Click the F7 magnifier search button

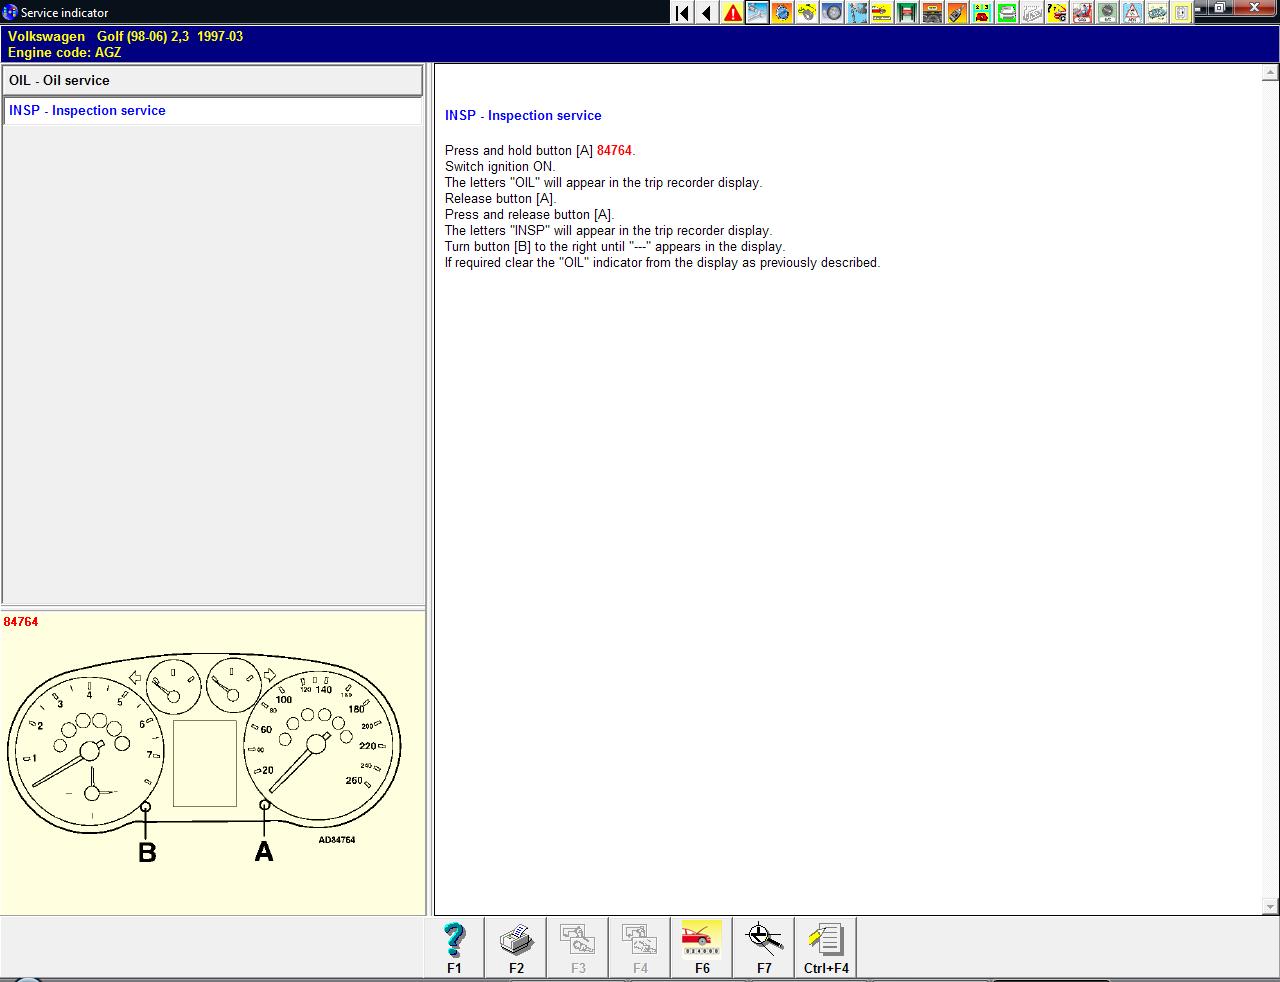tap(764, 947)
